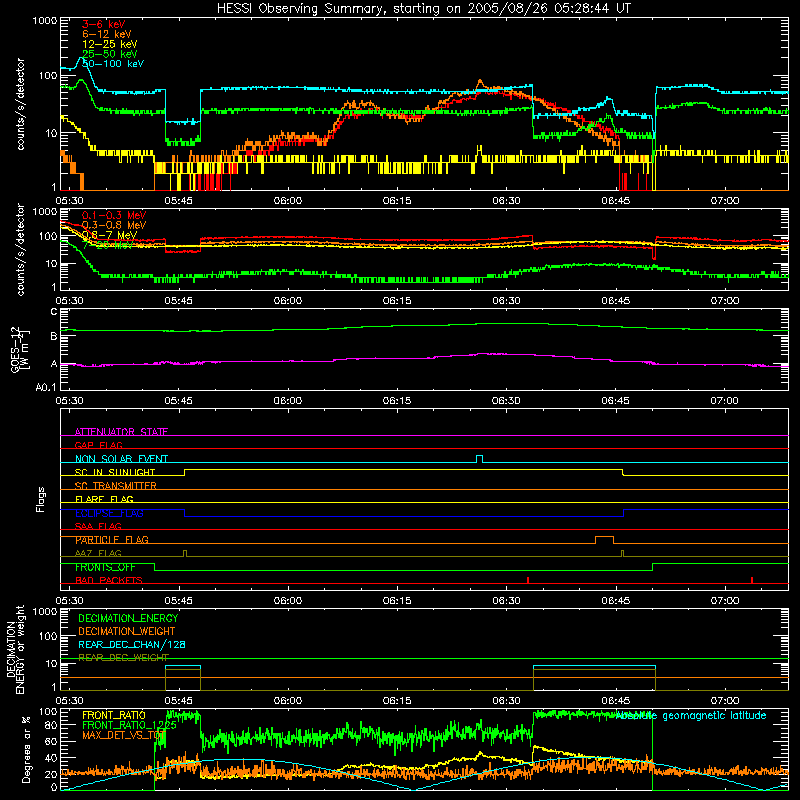The height and width of the screenshot is (800, 800).
Task: Click the 12-25 keV legend entry
Action: click(109, 44)
